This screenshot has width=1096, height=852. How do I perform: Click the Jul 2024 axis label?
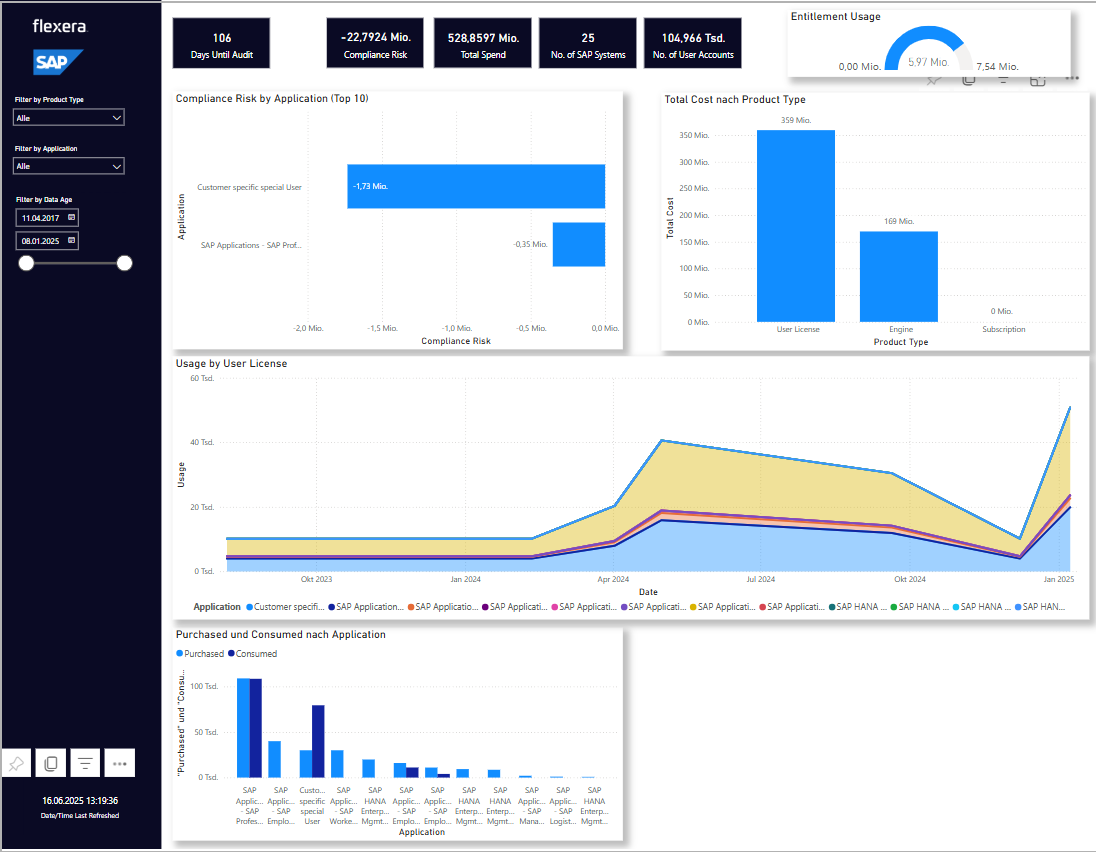[760, 579]
